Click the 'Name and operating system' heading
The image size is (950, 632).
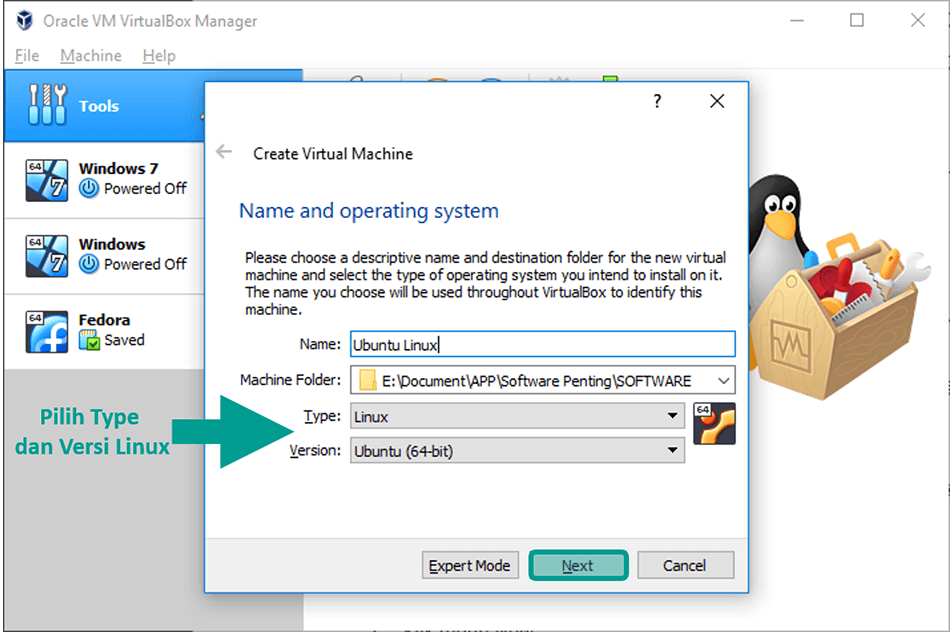click(369, 211)
